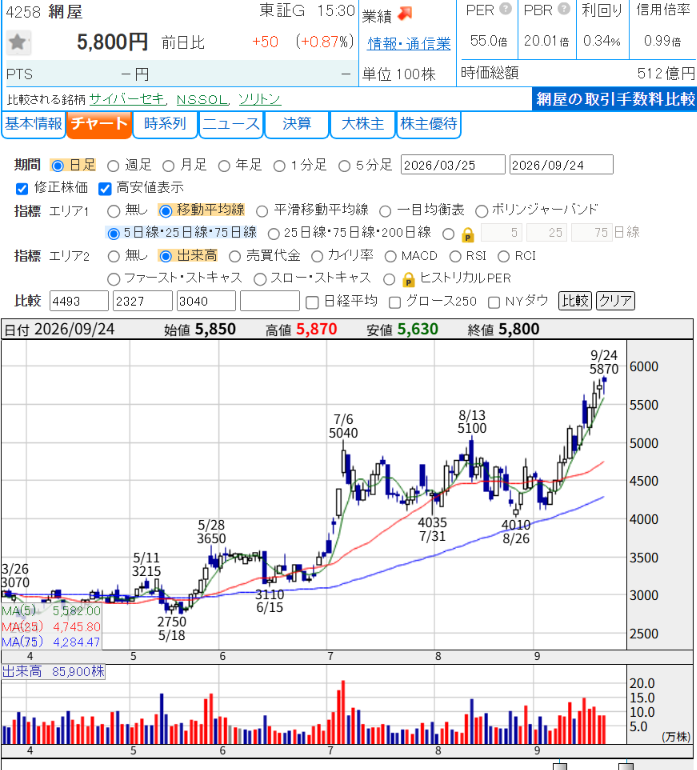Screen dimensions: 697x770
Task: Open the 時系列 tab
Action: 165,124
